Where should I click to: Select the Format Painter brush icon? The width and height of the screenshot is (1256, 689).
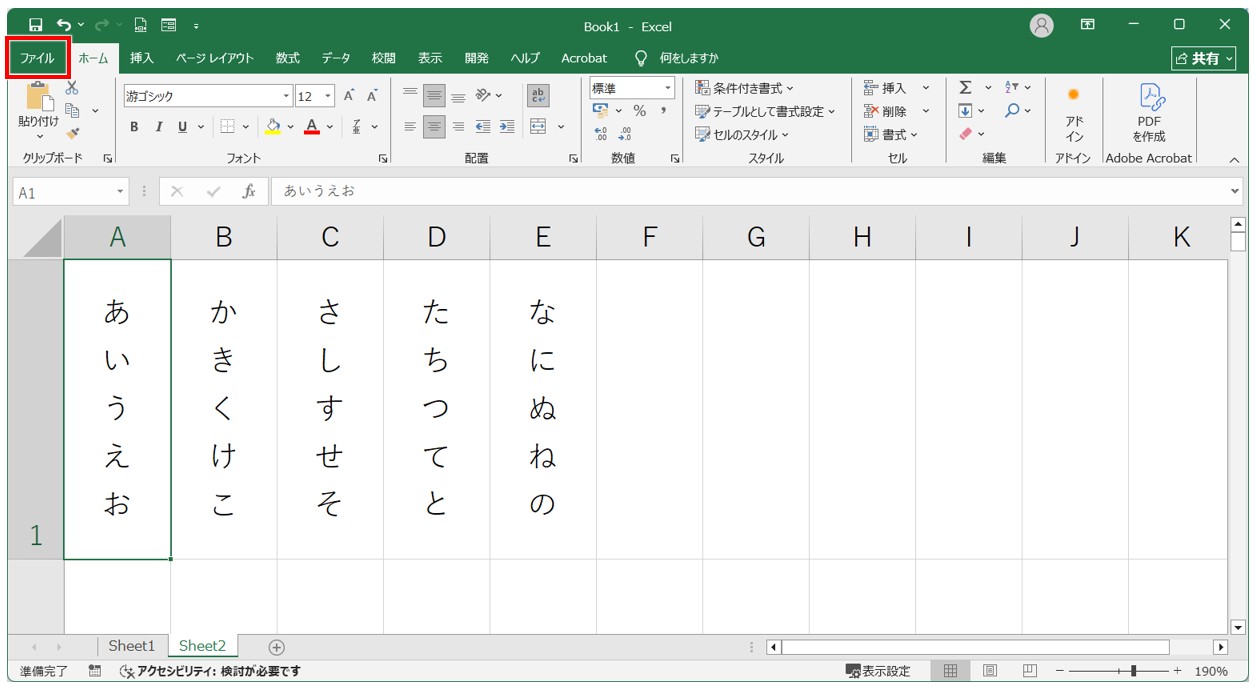tap(72, 132)
